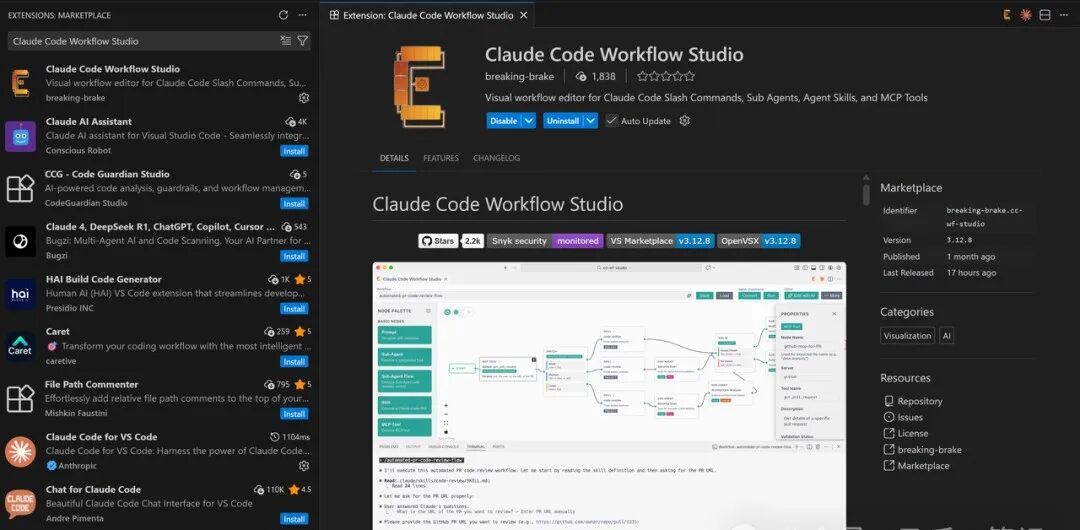Image resolution: width=1080 pixels, height=530 pixels.
Task: Select the Extension: Claude Code Workflow Studio editor tab
Action: tap(428, 15)
